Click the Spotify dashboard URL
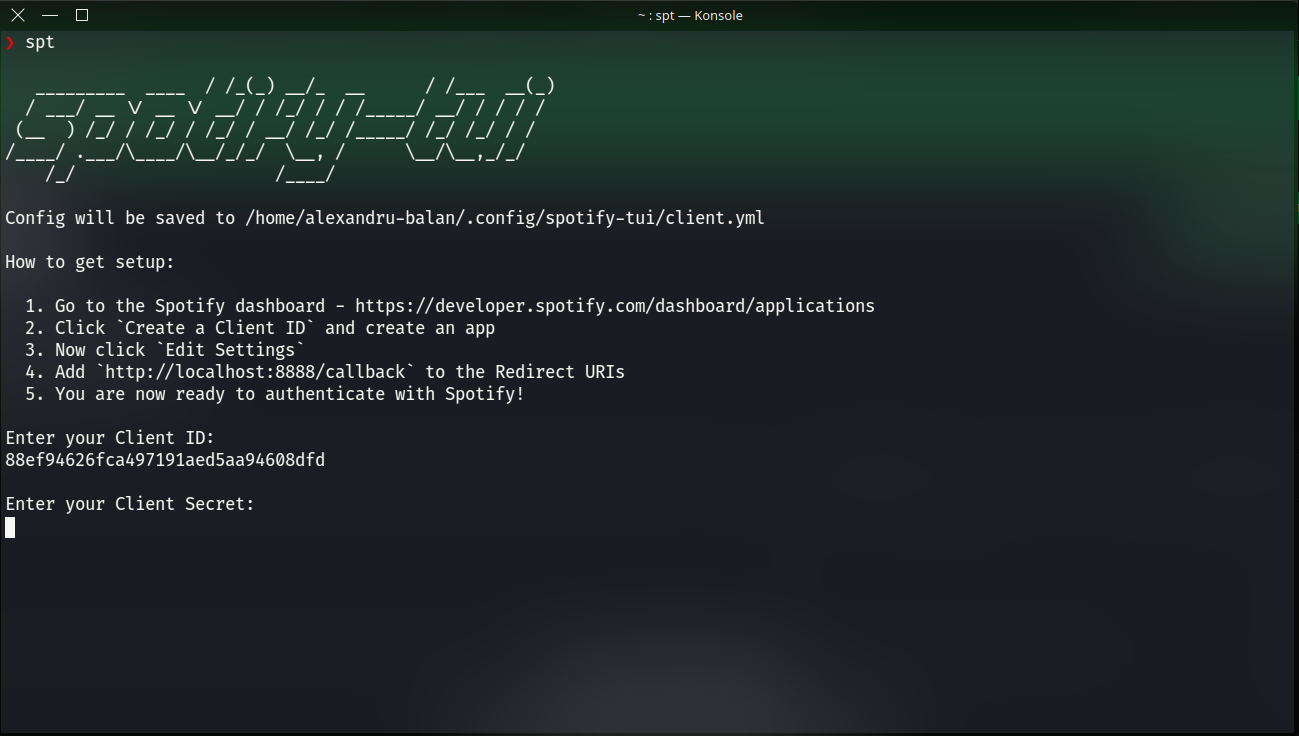This screenshot has width=1299, height=736. [615, 306]
